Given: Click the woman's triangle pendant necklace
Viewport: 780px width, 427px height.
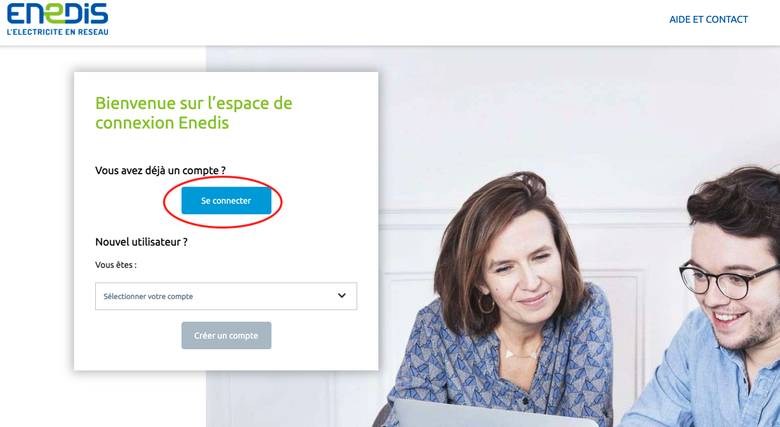Looking at the screenshot, I should 520,354.
